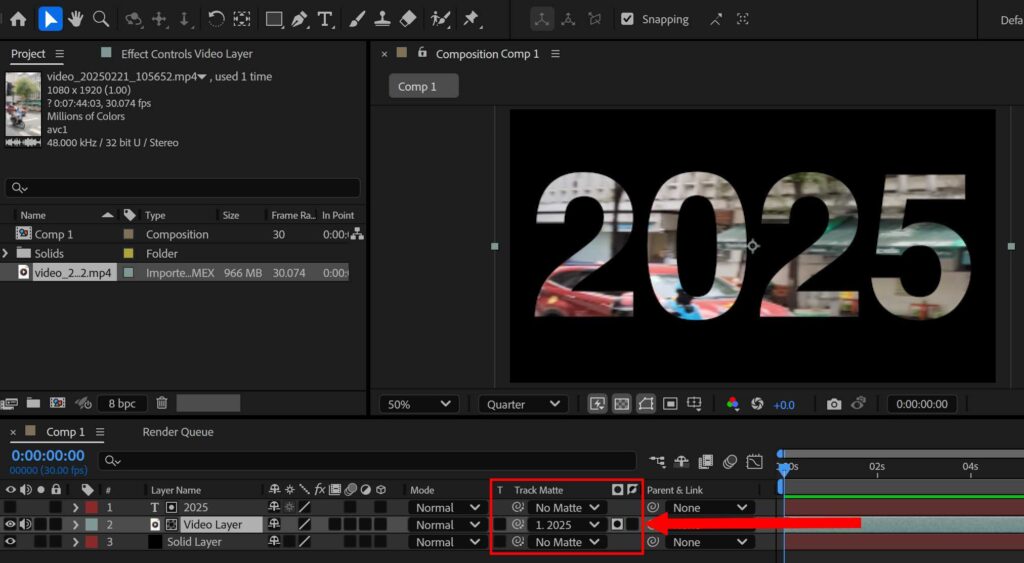Enable motion blur icon in timeline header

click(x=730, y=462)
